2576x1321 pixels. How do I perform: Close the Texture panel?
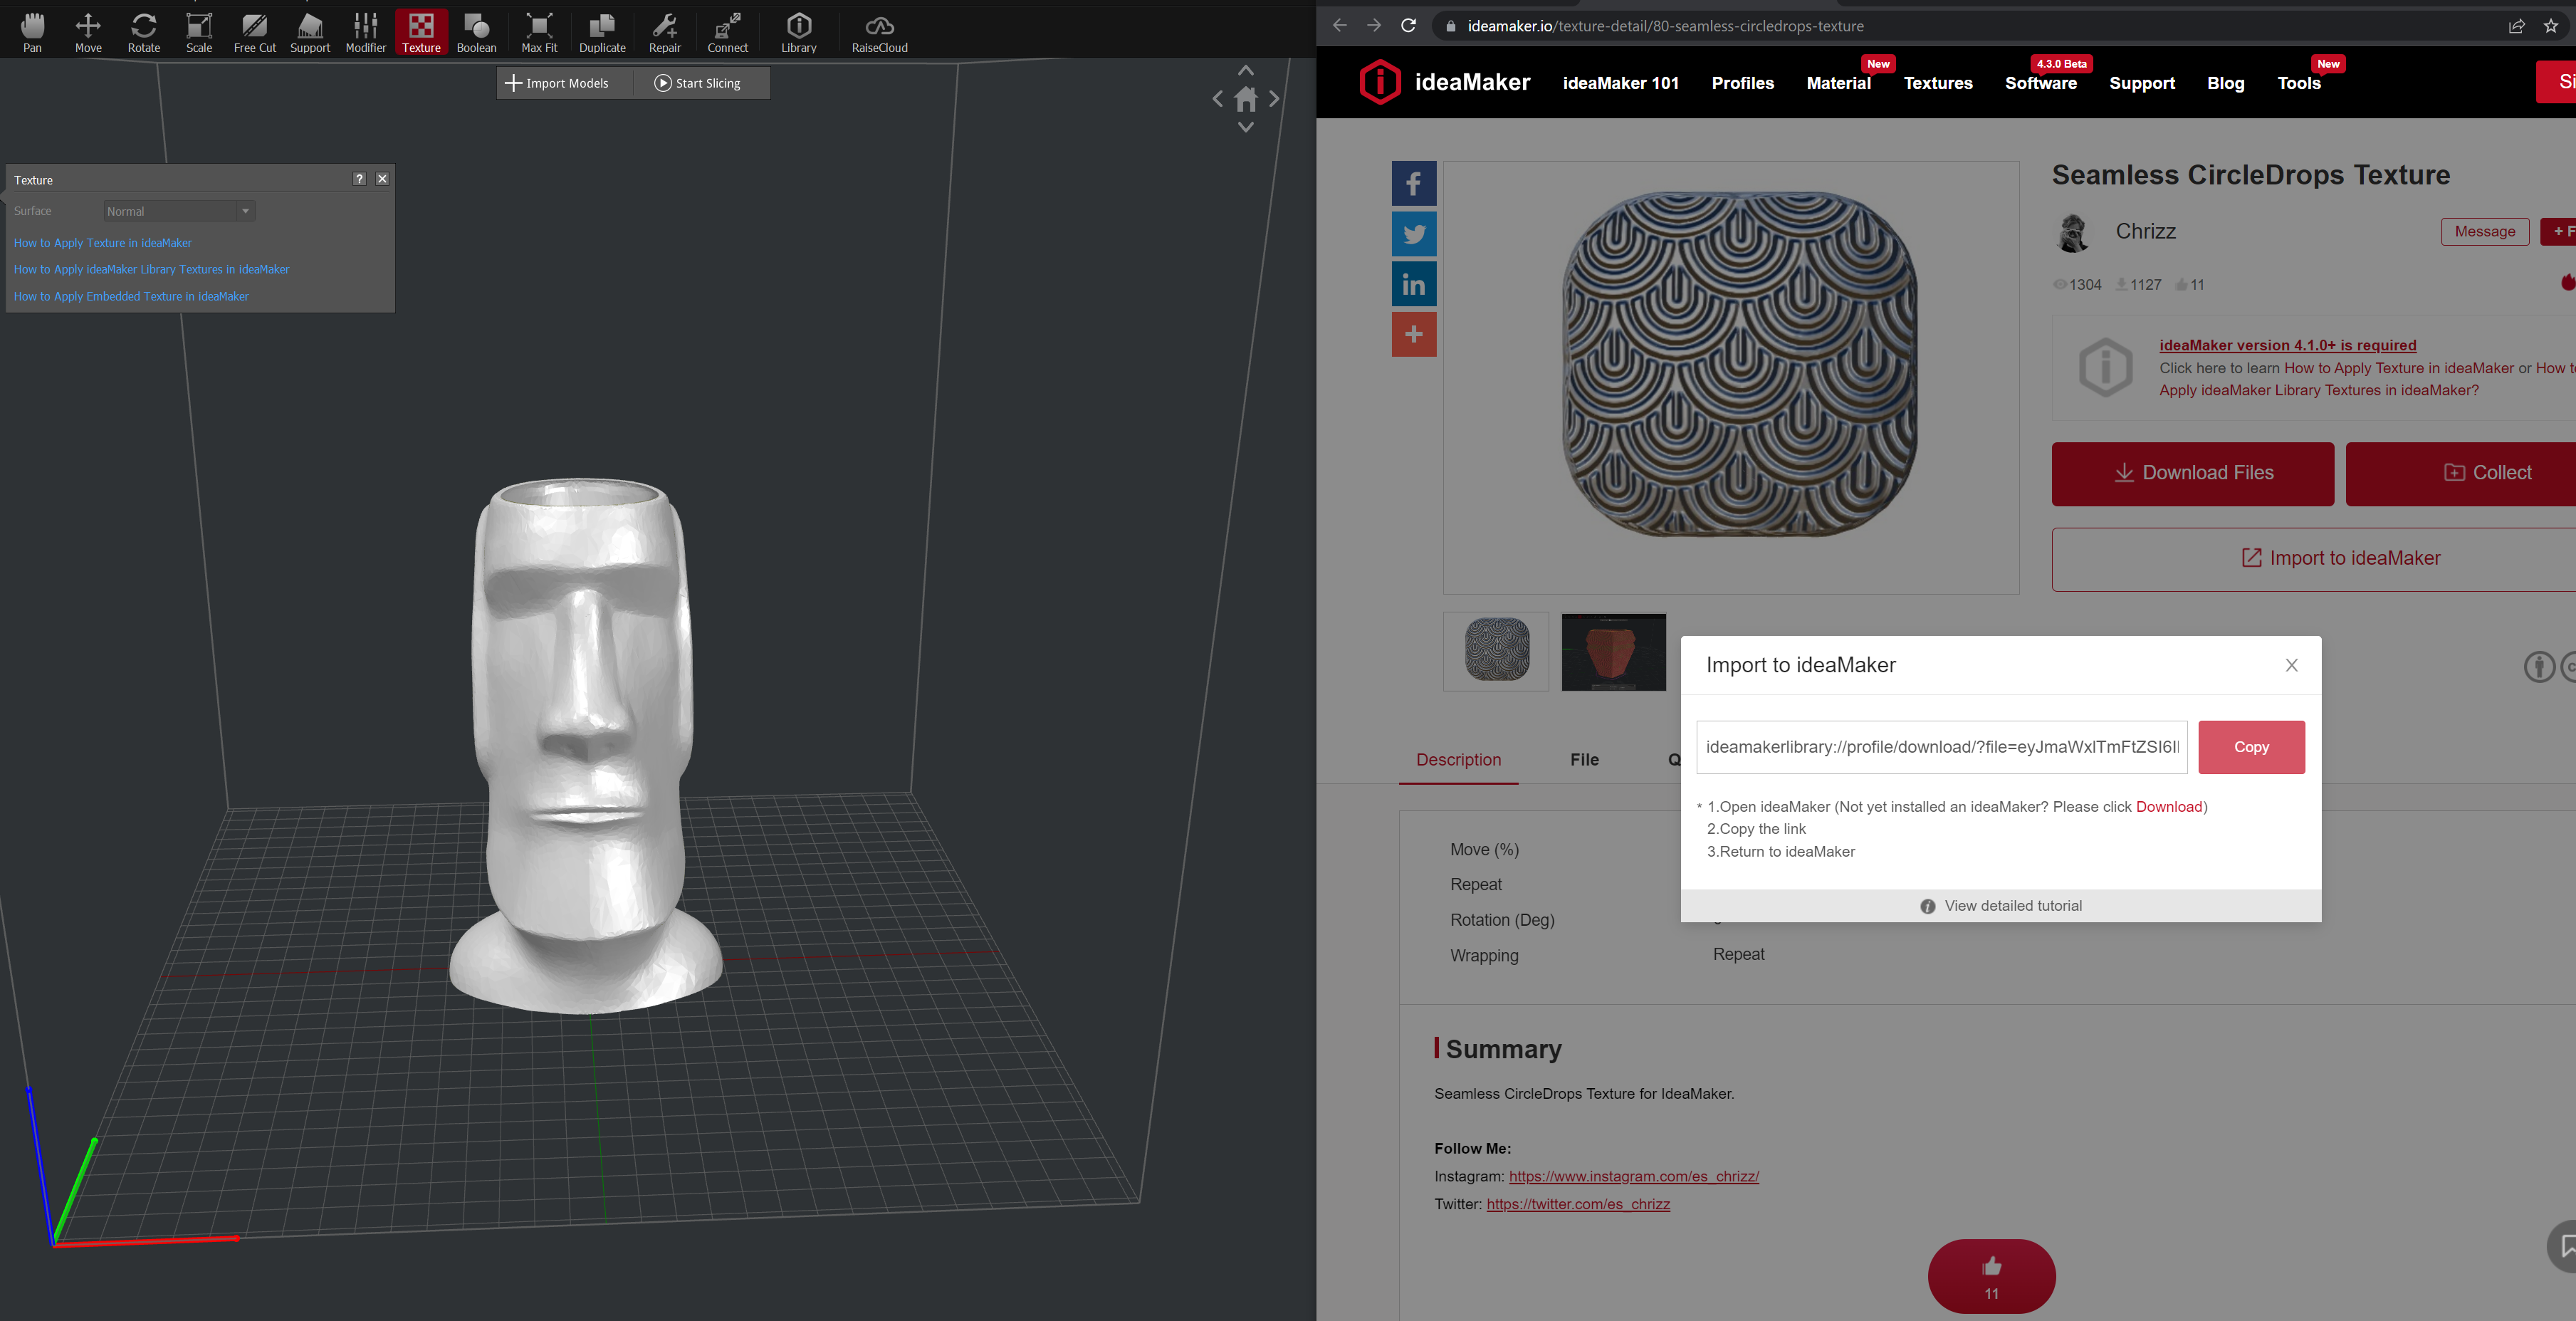tap(382, 179)
